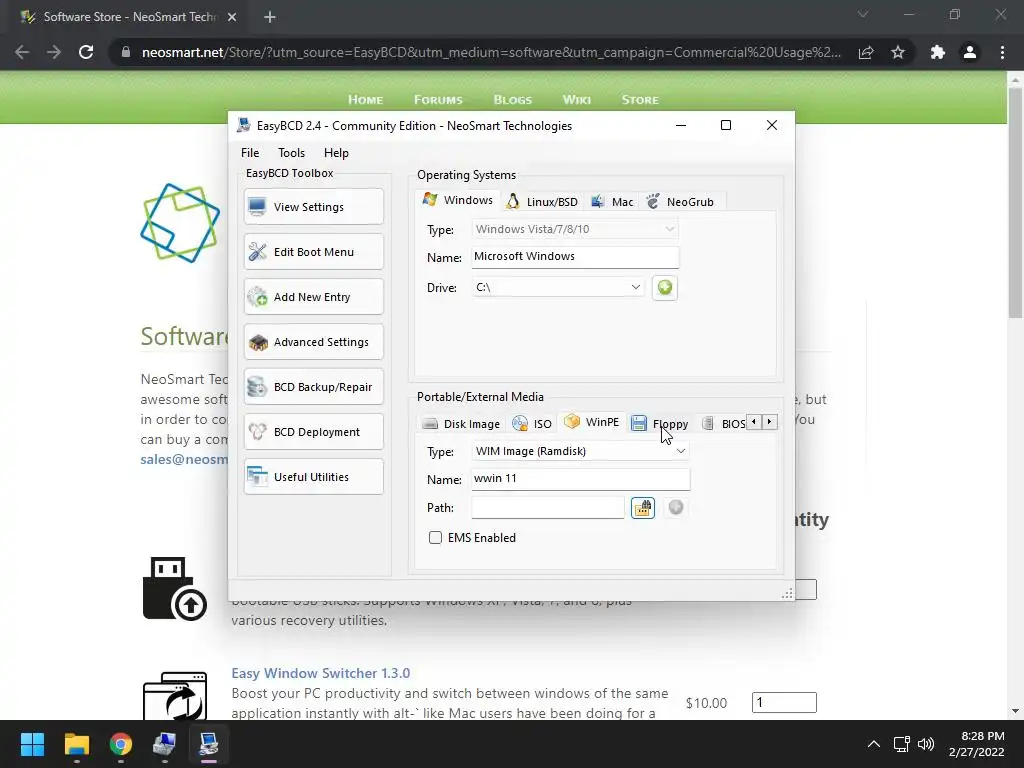Open Wiki in NeoSmart site navigation
Viewport: 1024px width, 768px height.
point(577,100)
